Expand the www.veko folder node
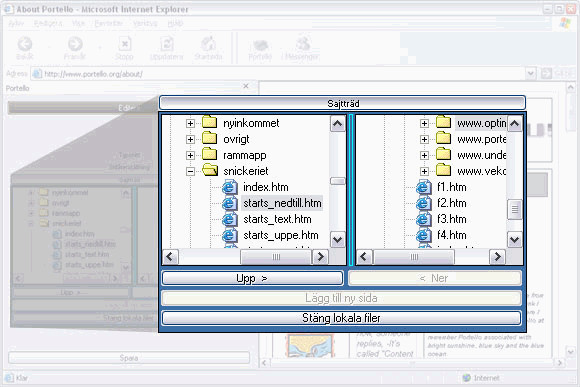This screenshot has width=580, height=387. [x=424, y=171]
